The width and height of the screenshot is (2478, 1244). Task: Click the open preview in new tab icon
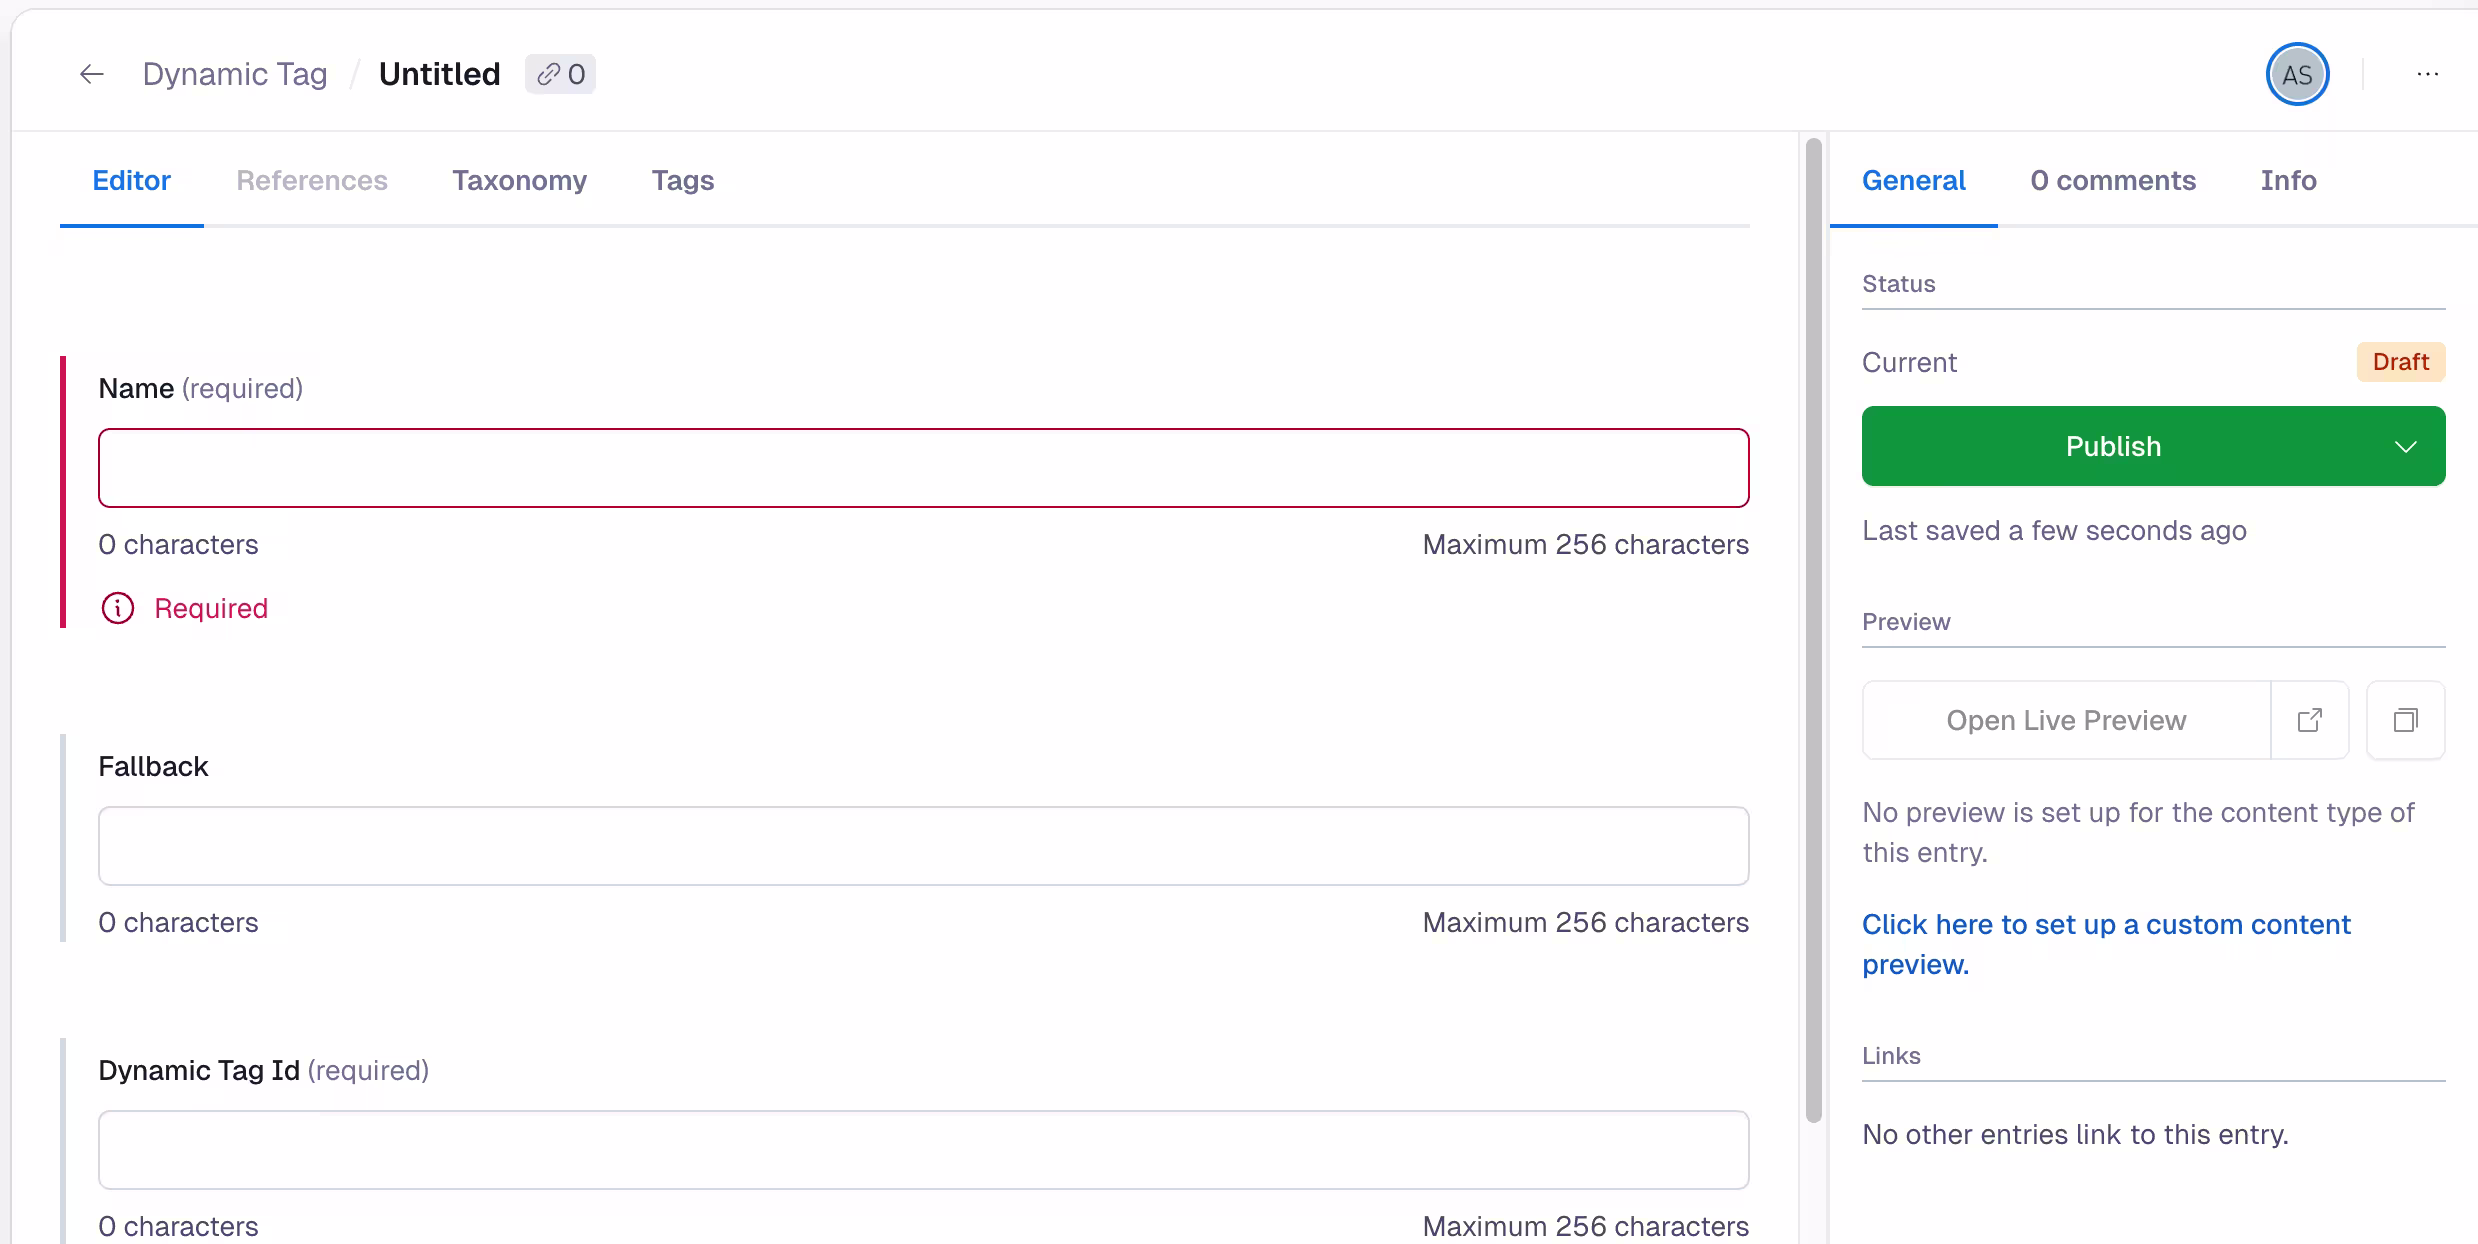(x=2310, y=720)
